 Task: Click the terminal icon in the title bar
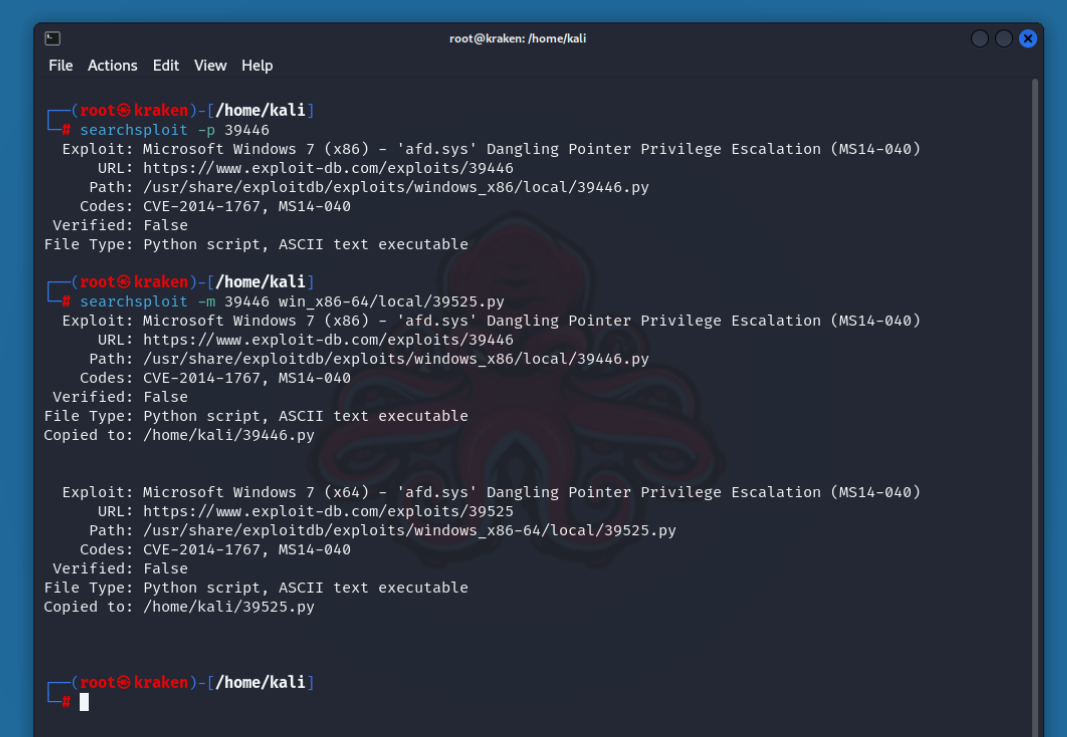pyautogui.click(x=53, y=38)
